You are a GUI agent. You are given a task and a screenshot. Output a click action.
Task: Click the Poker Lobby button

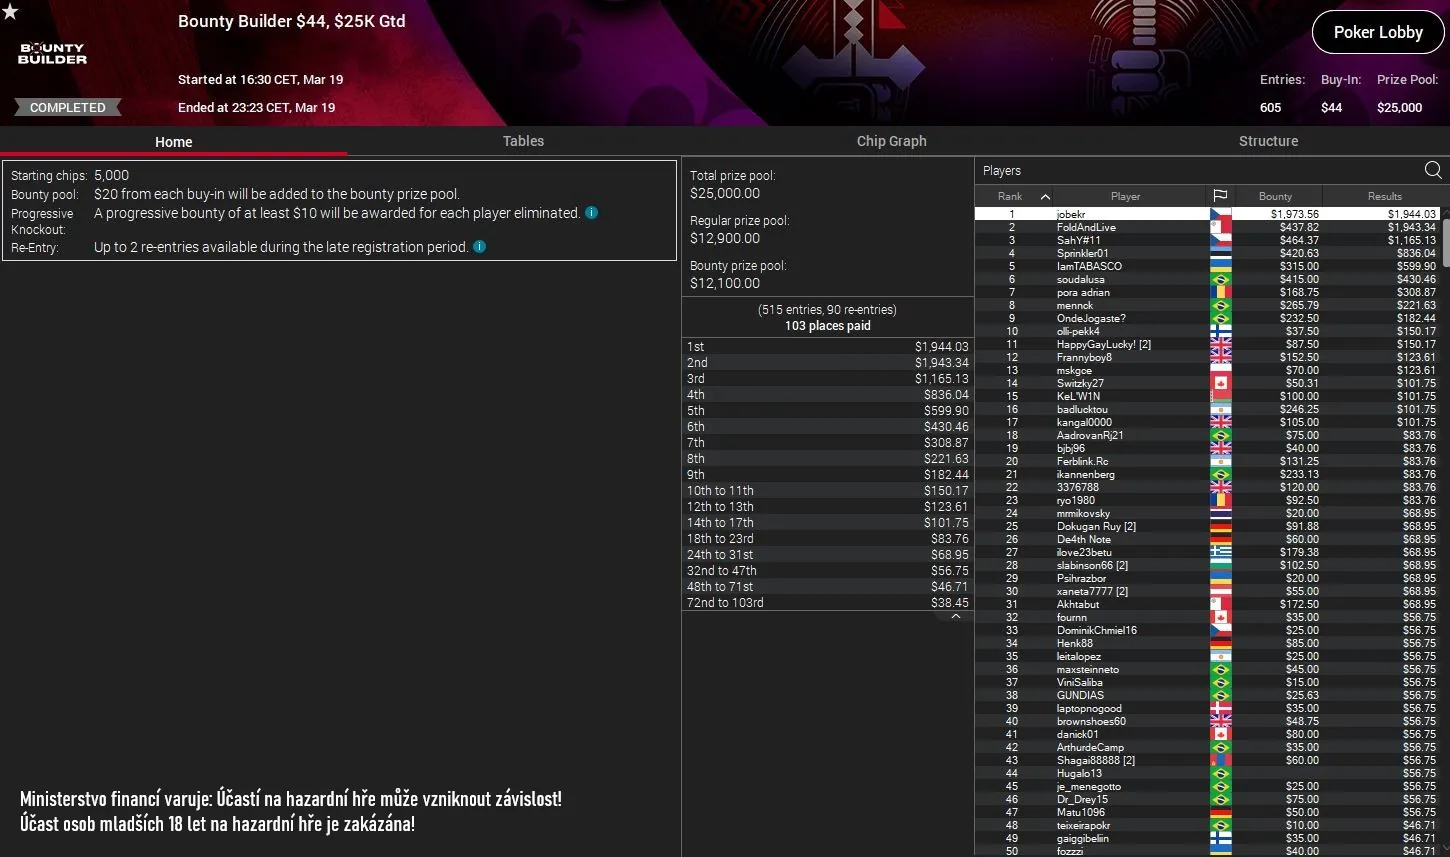(1377, 31)
